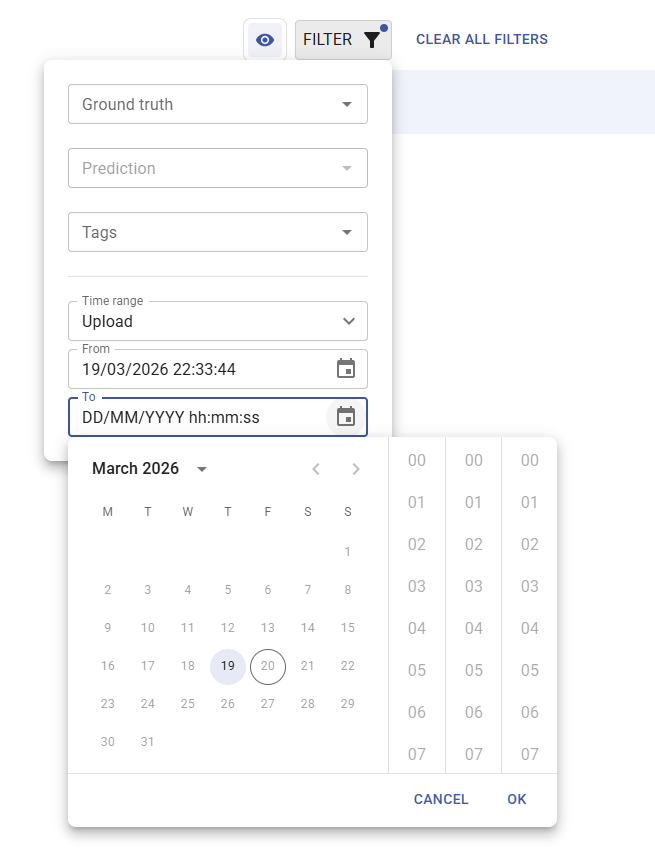Viewport: 655px width, 867px height.
Task: Pick 05 in the minutes column
Action: 474,670
